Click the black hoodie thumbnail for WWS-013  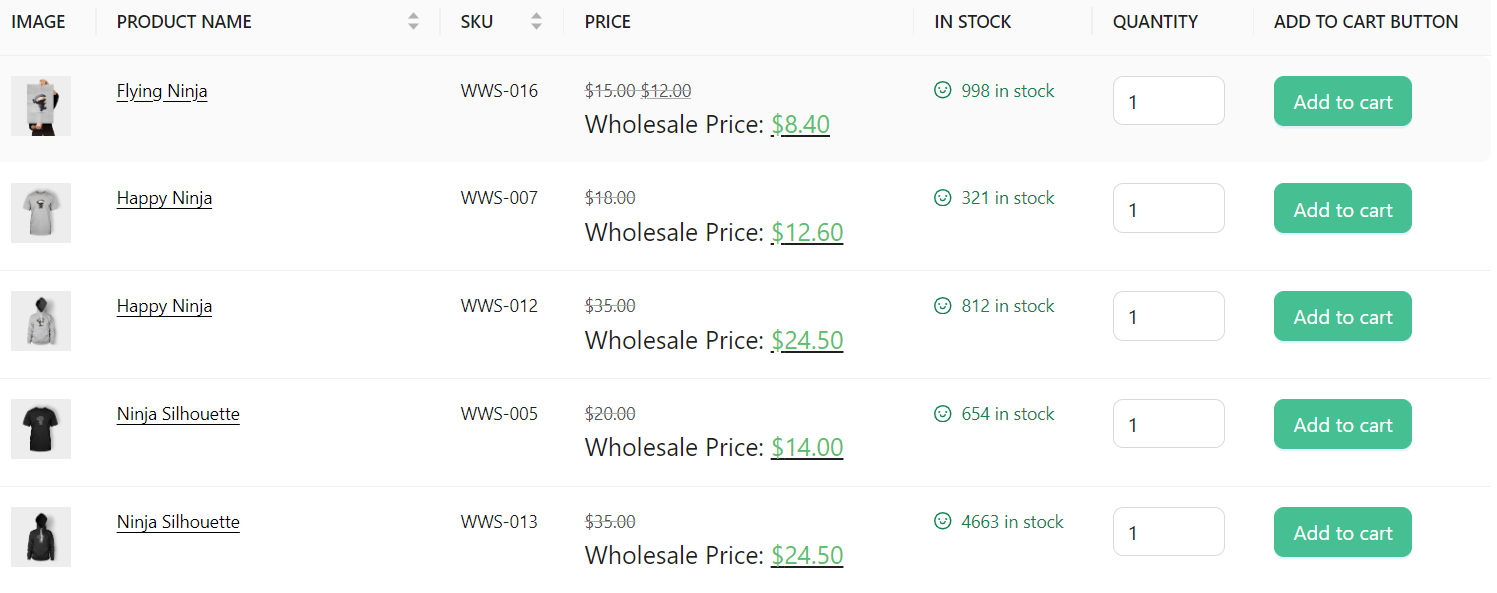(40, 537)
